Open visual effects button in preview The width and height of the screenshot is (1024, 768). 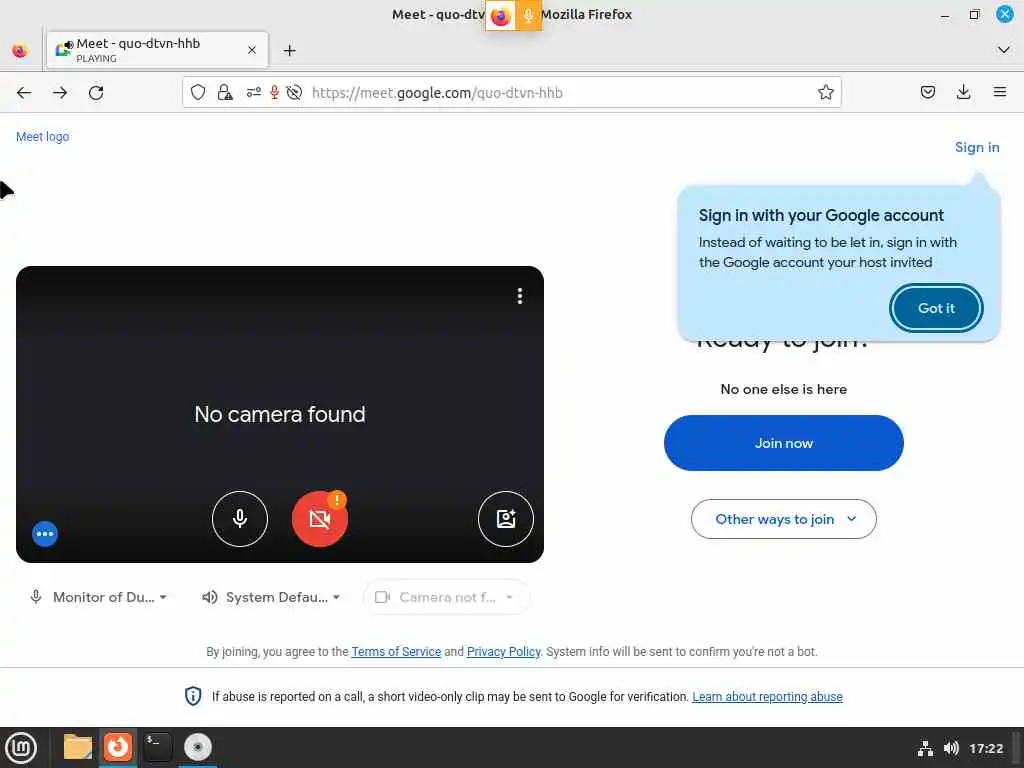(x=505, y=519)
